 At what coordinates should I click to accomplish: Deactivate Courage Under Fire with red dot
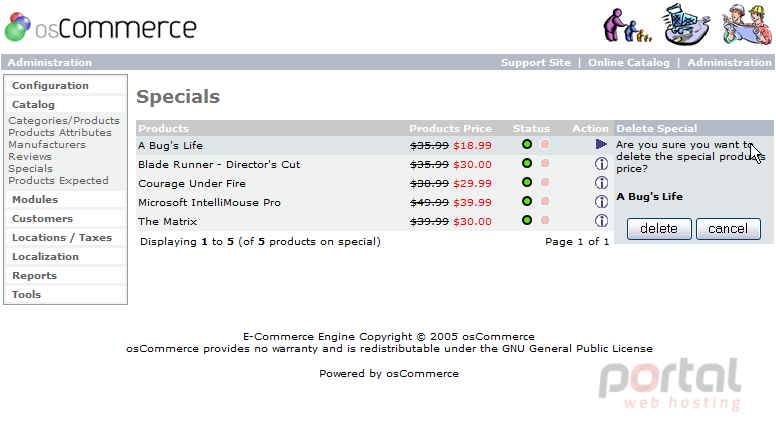point(545,183)
